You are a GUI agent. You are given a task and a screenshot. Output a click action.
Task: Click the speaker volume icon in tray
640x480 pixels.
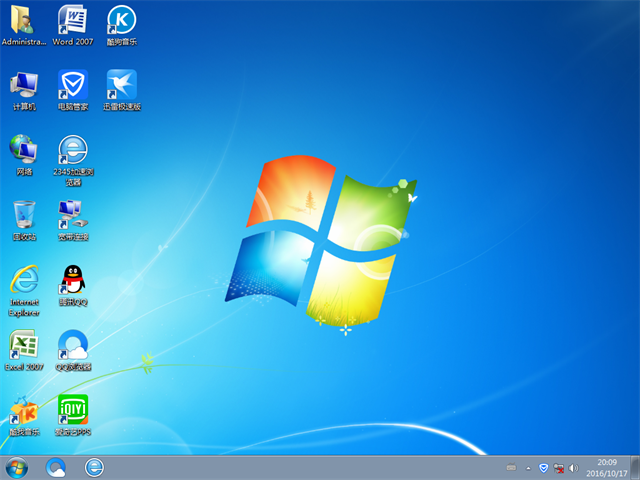(x=574, y=467)
